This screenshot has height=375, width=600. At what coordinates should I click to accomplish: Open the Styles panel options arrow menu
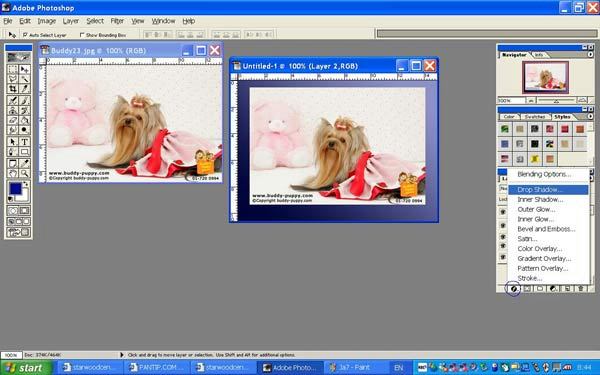click(590, 116)
